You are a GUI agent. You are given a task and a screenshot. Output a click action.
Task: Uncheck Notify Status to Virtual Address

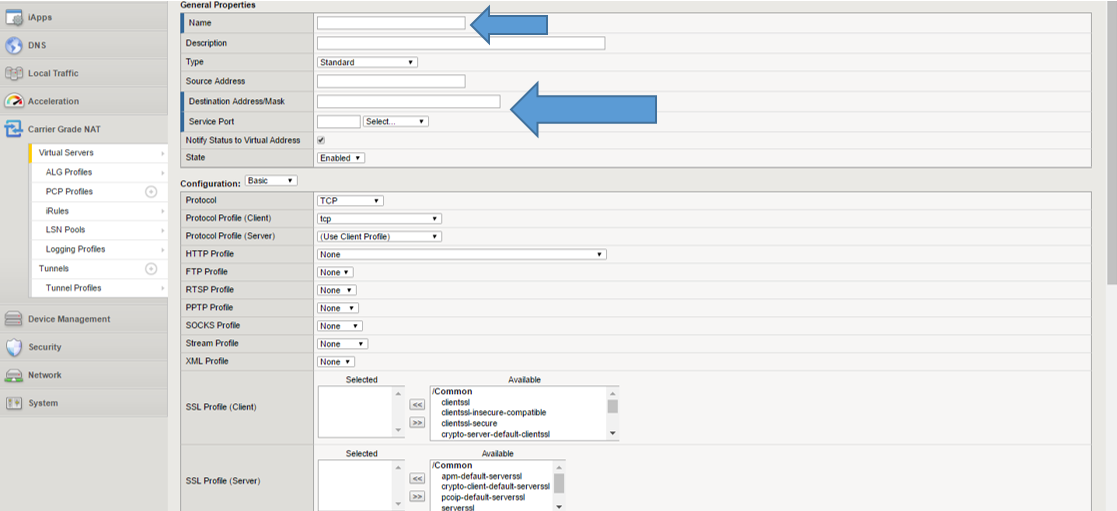click(x=321, y=140)
